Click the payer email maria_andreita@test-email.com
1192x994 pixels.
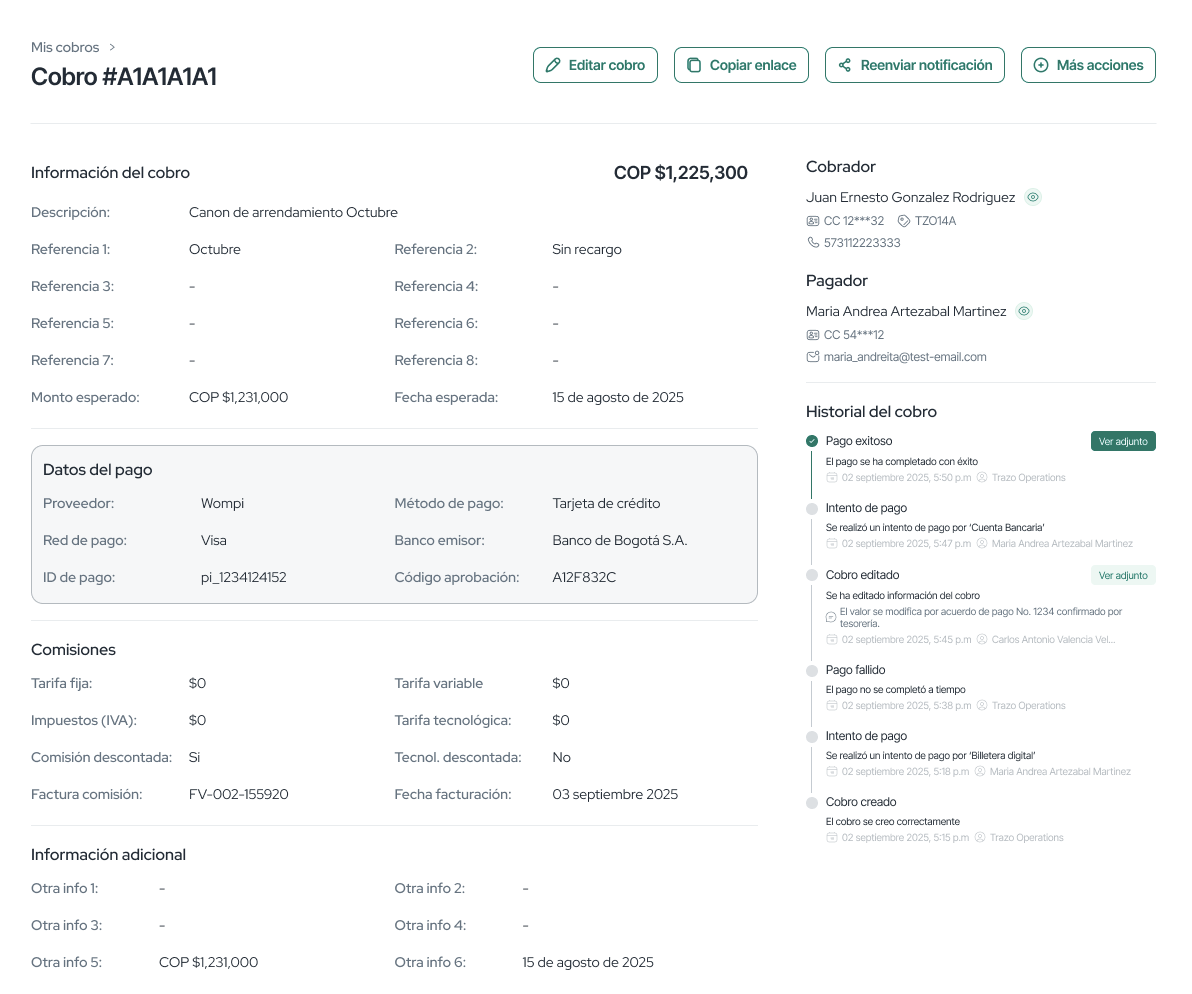click(x=905, y=357)
